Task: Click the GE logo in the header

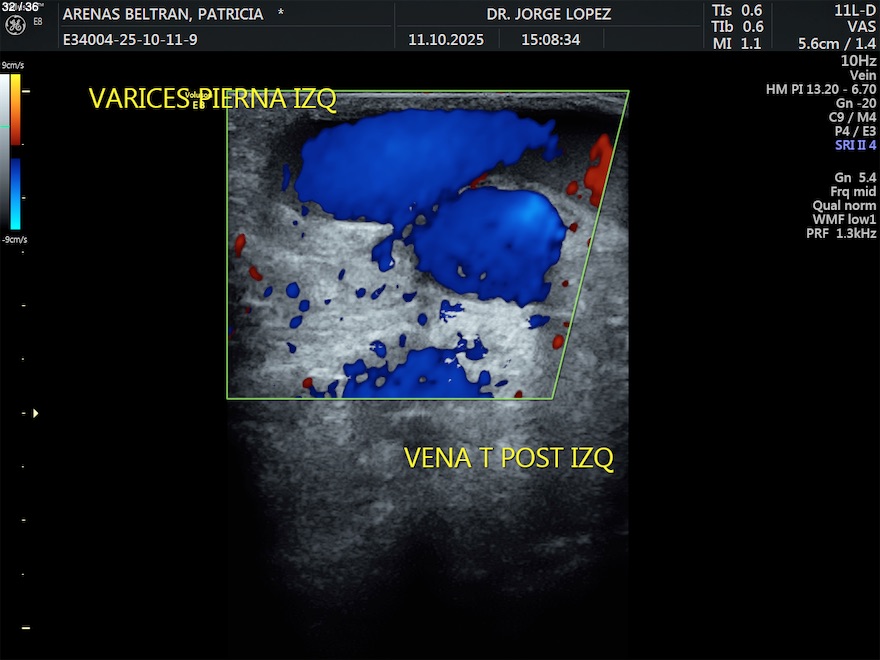Action: [x=15, y=23]
